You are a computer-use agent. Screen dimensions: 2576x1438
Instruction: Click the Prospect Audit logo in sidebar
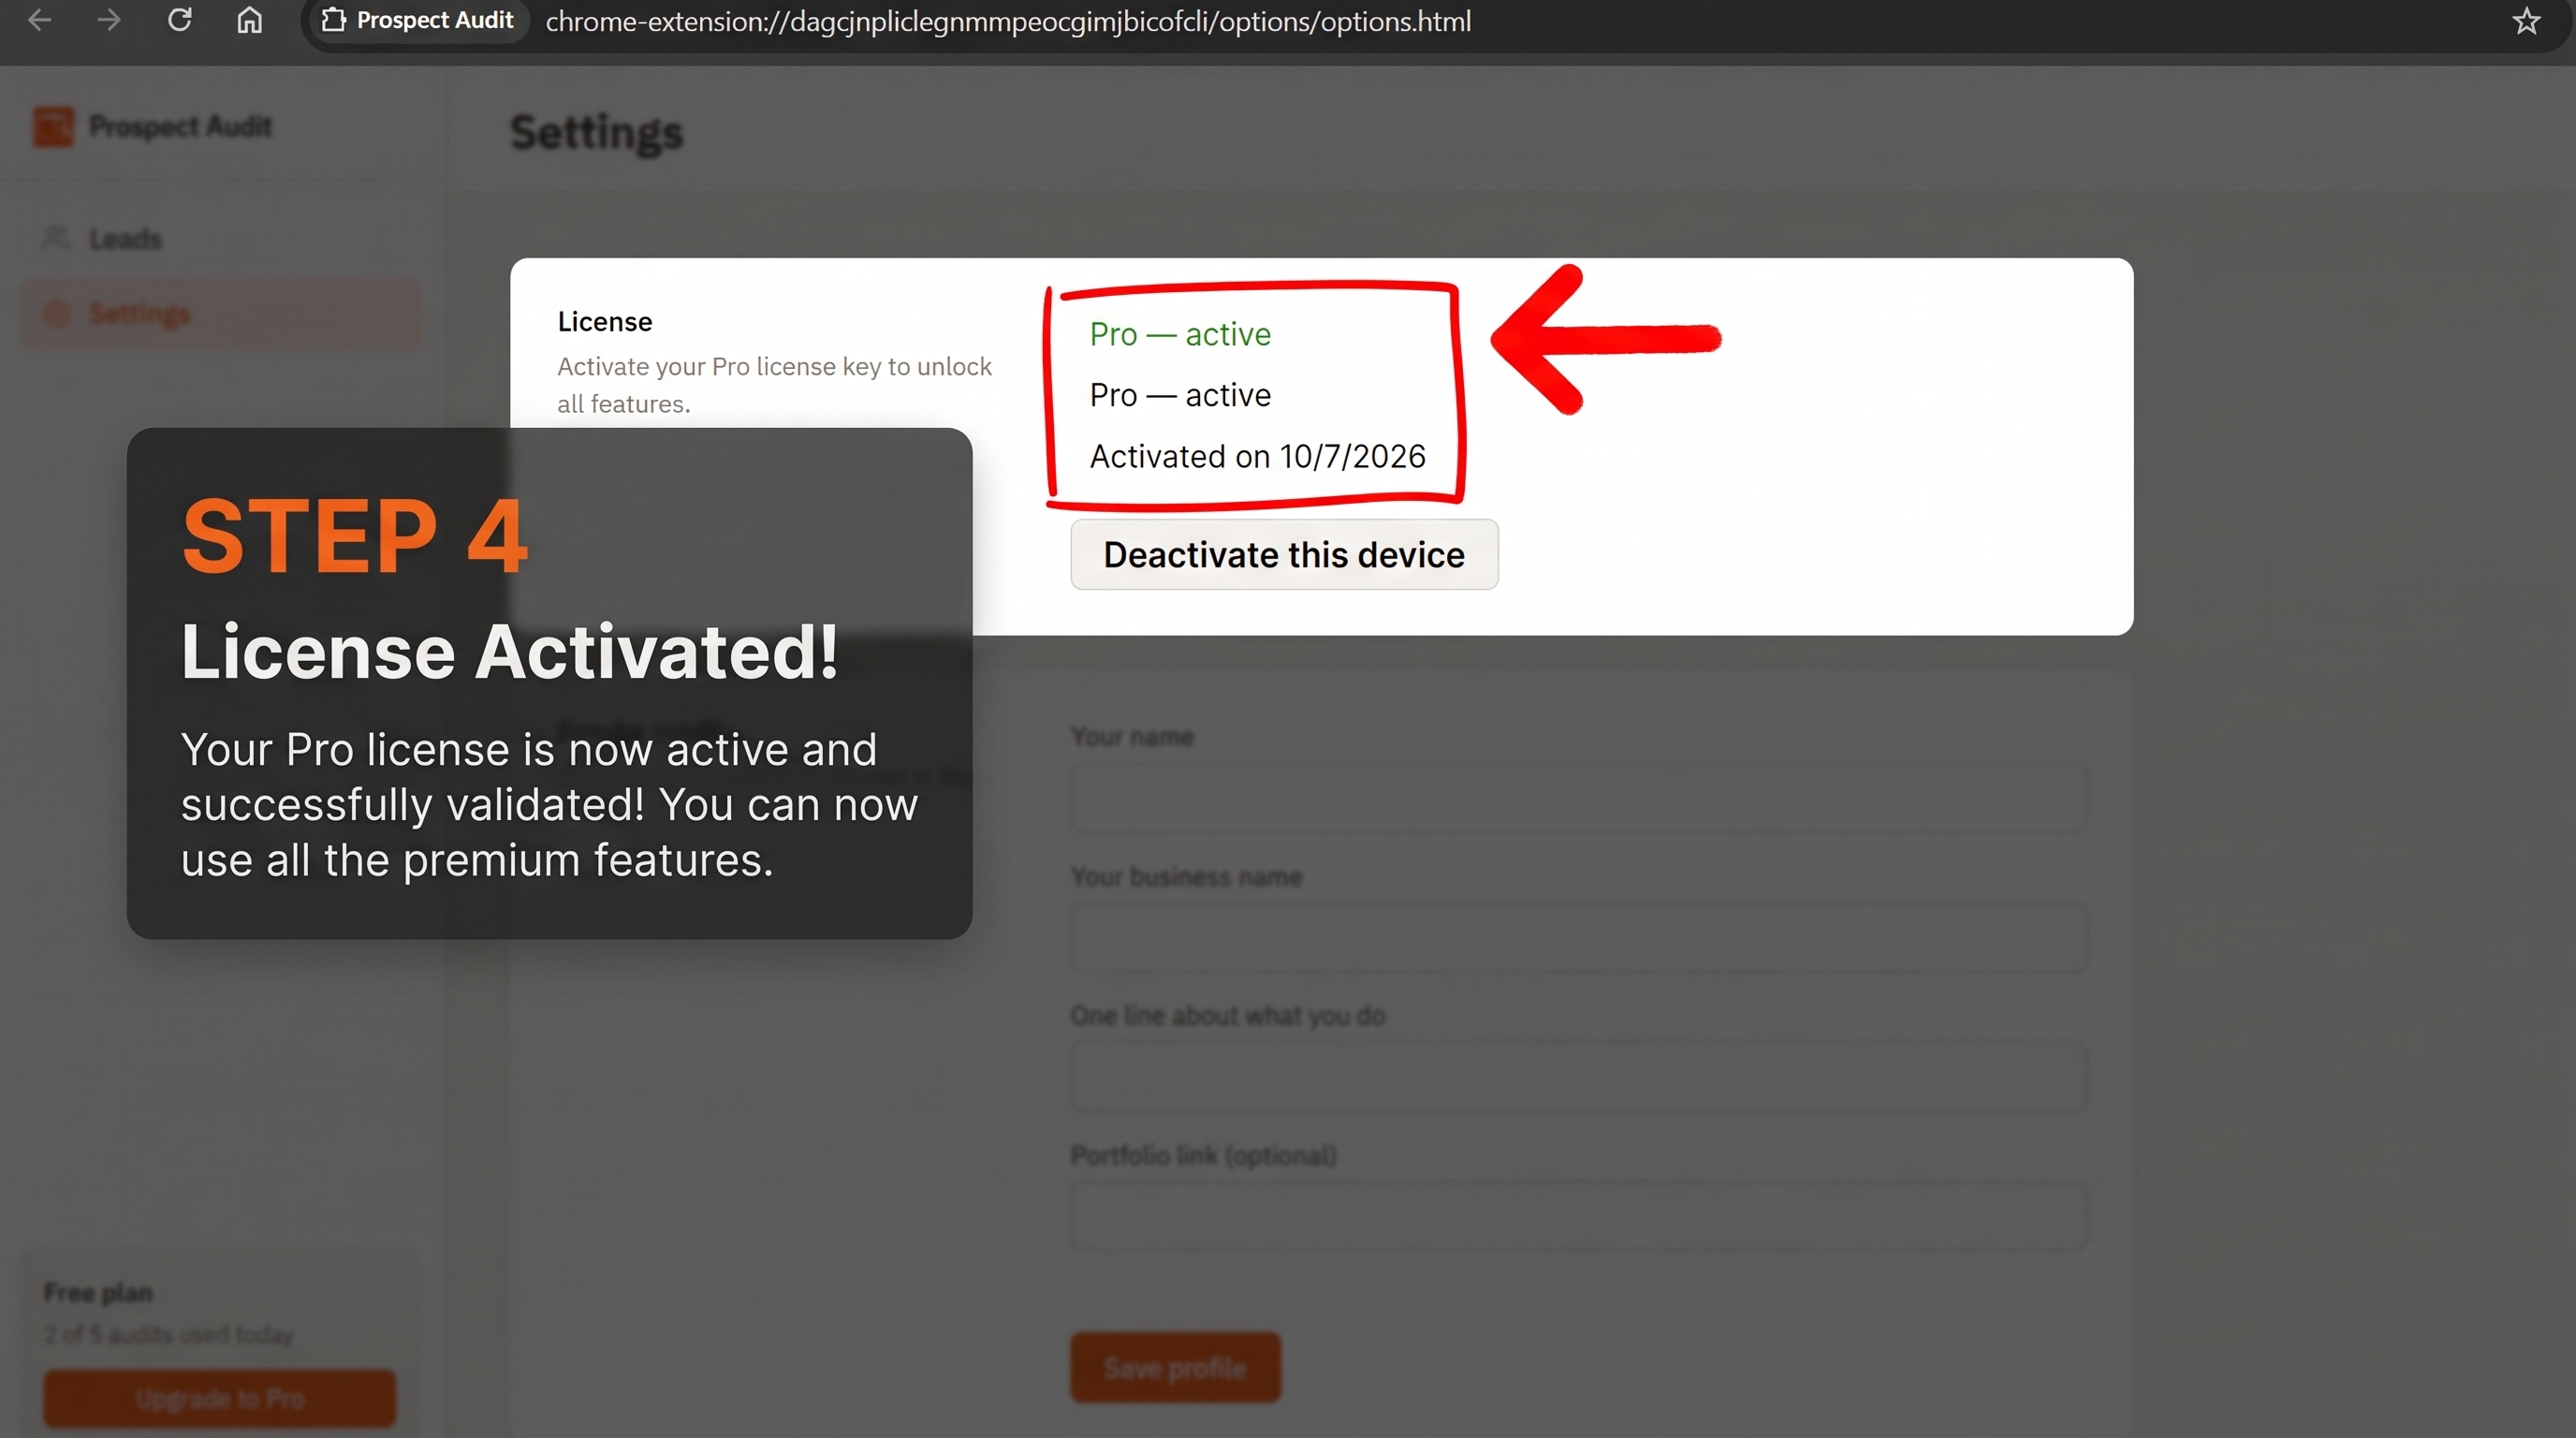(53, 126)
